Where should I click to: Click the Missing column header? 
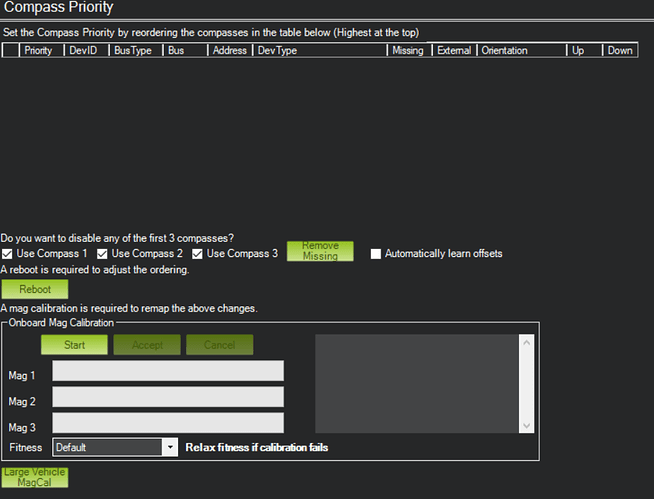tap(410, 50)
